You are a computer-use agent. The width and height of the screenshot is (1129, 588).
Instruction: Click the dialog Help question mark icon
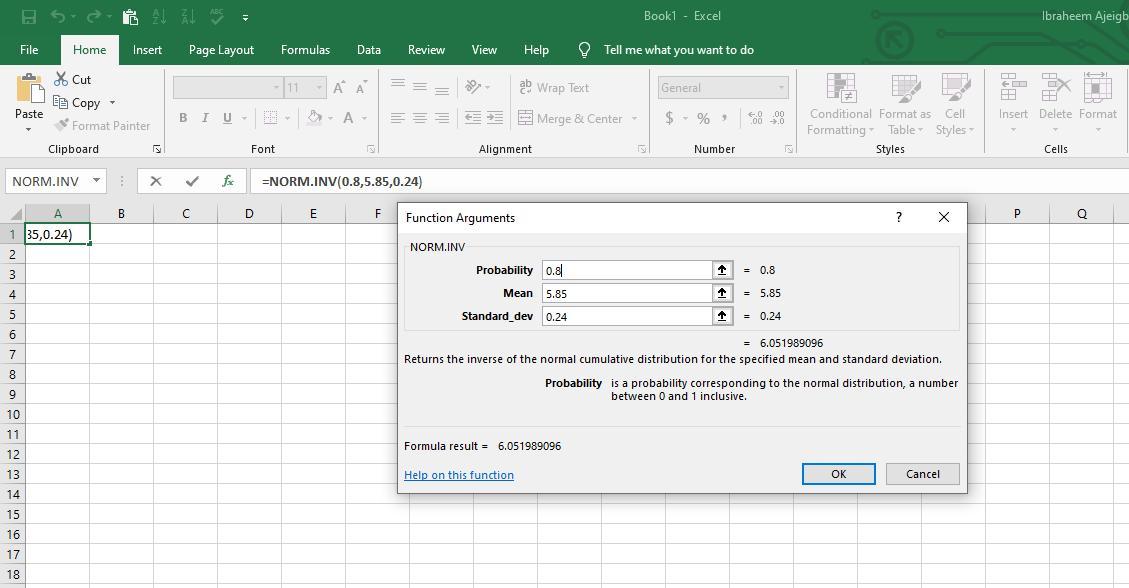(x=898, y=217)
